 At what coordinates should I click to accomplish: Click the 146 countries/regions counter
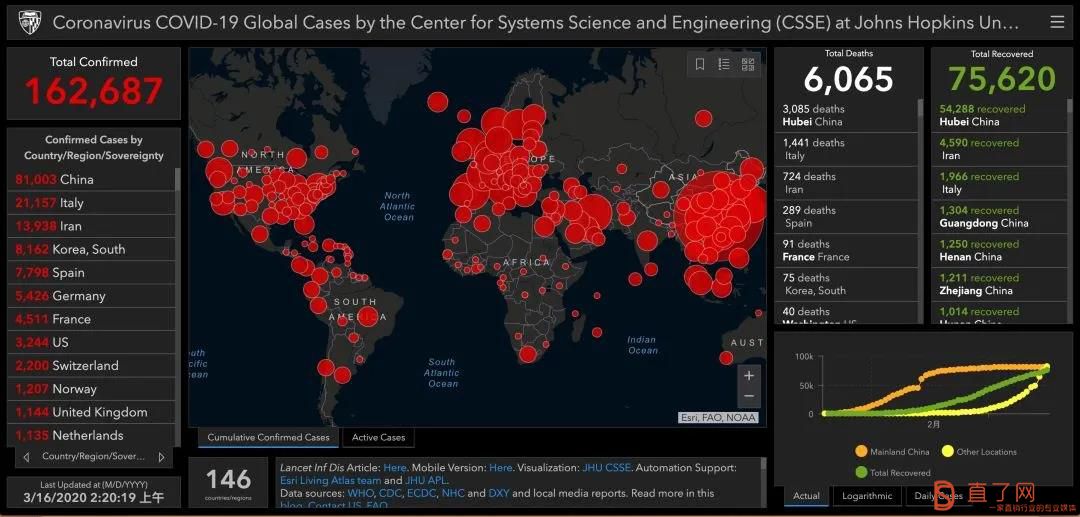pyautogui.click(x=228, y=484)
